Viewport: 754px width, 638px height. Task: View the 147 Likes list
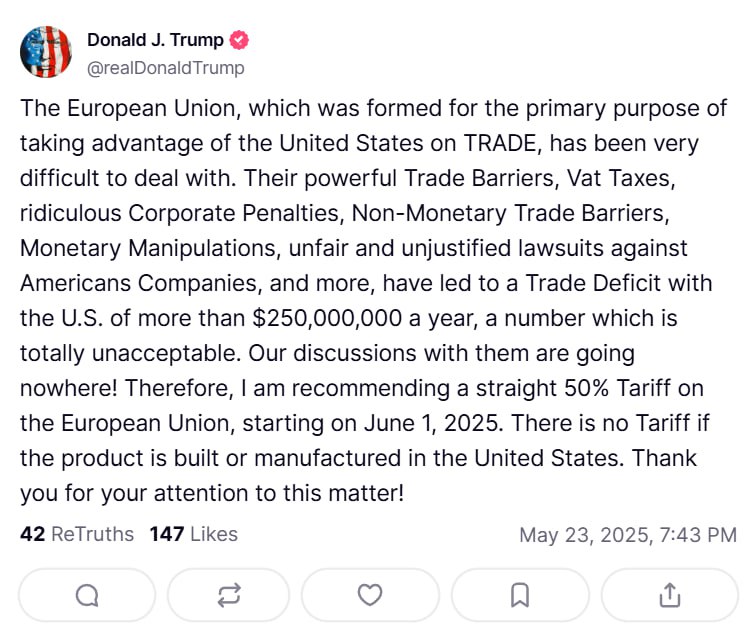click(193, 534)
